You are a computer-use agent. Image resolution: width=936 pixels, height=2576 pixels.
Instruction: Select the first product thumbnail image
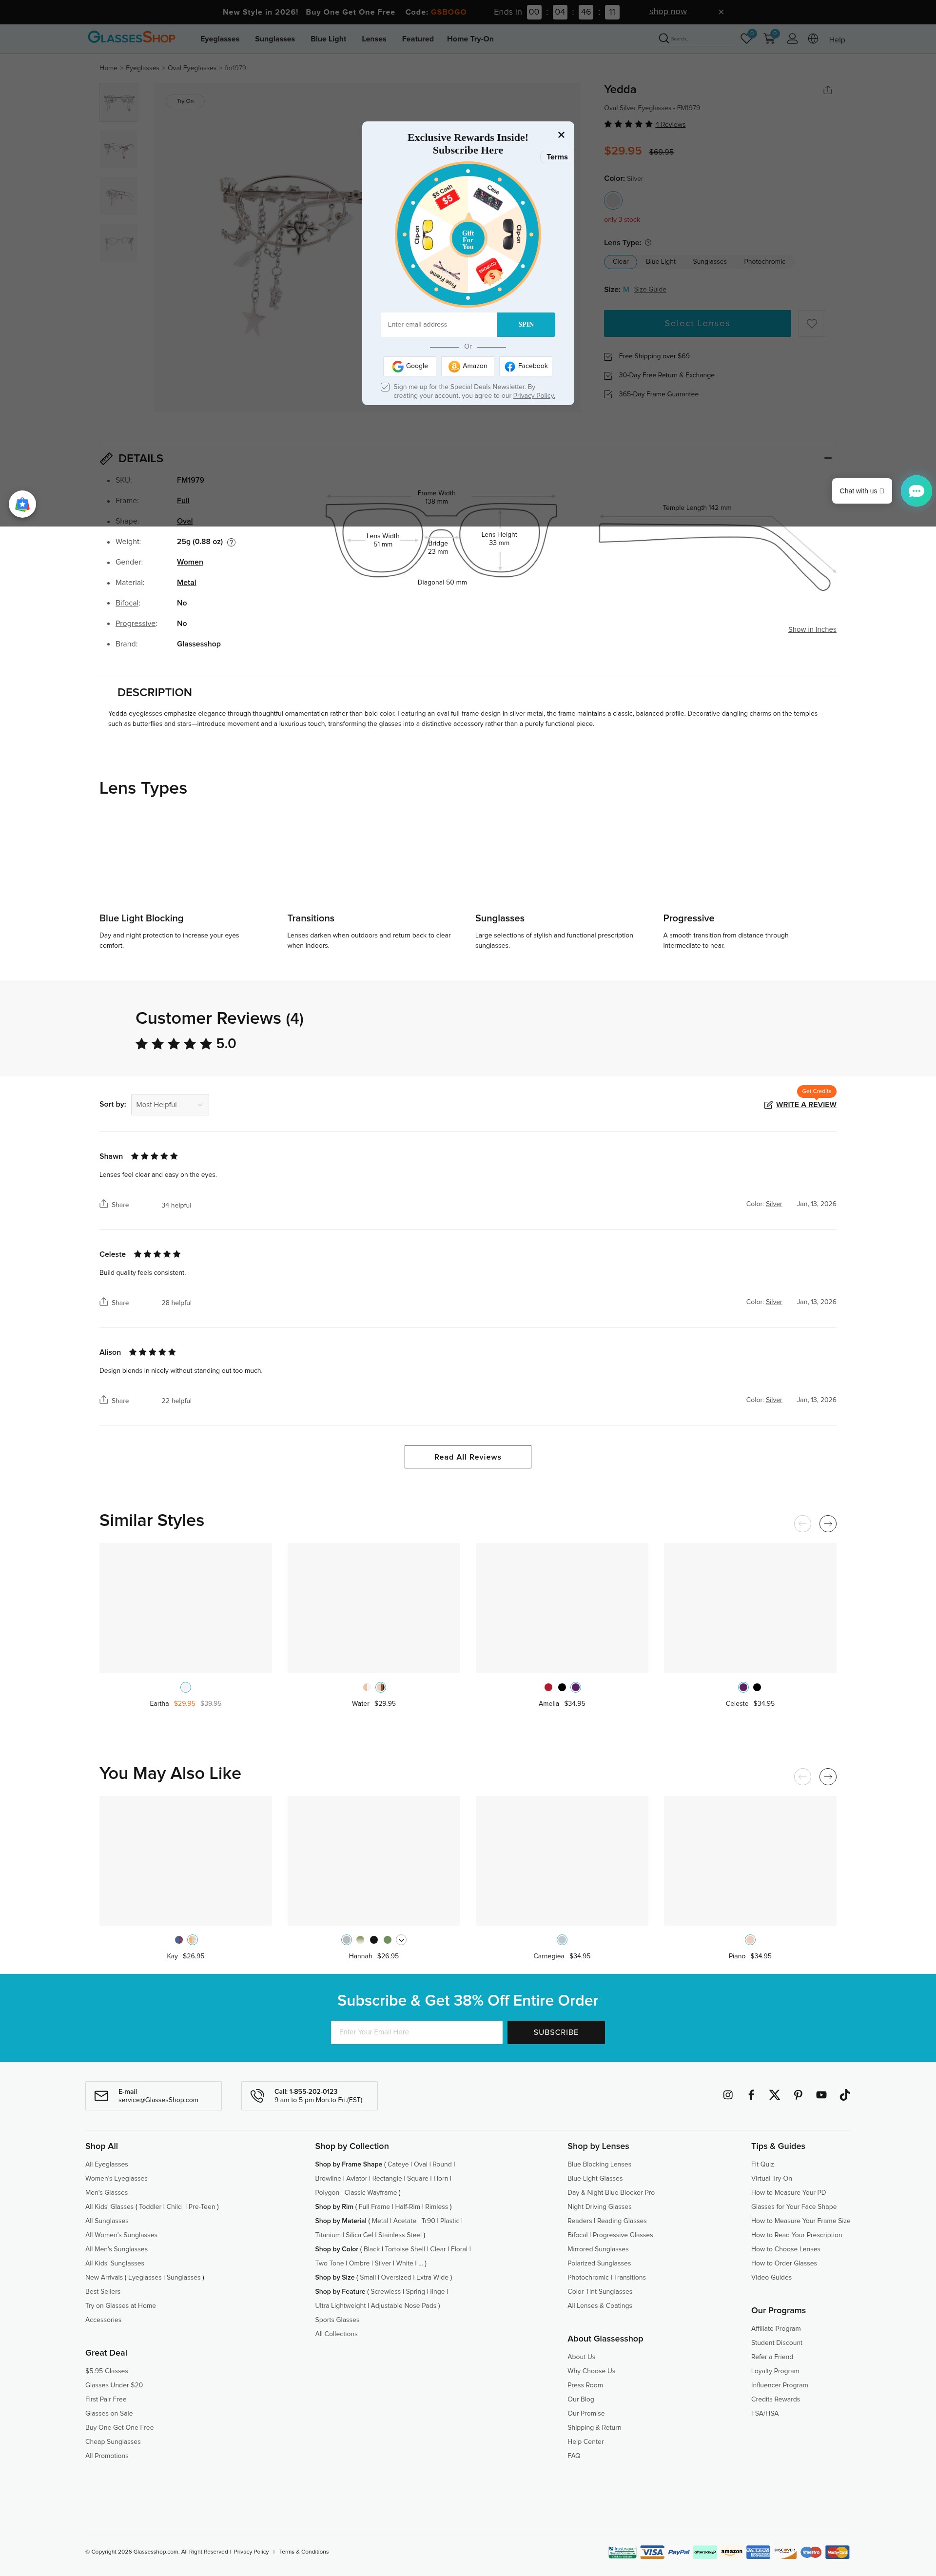point(119,103)
